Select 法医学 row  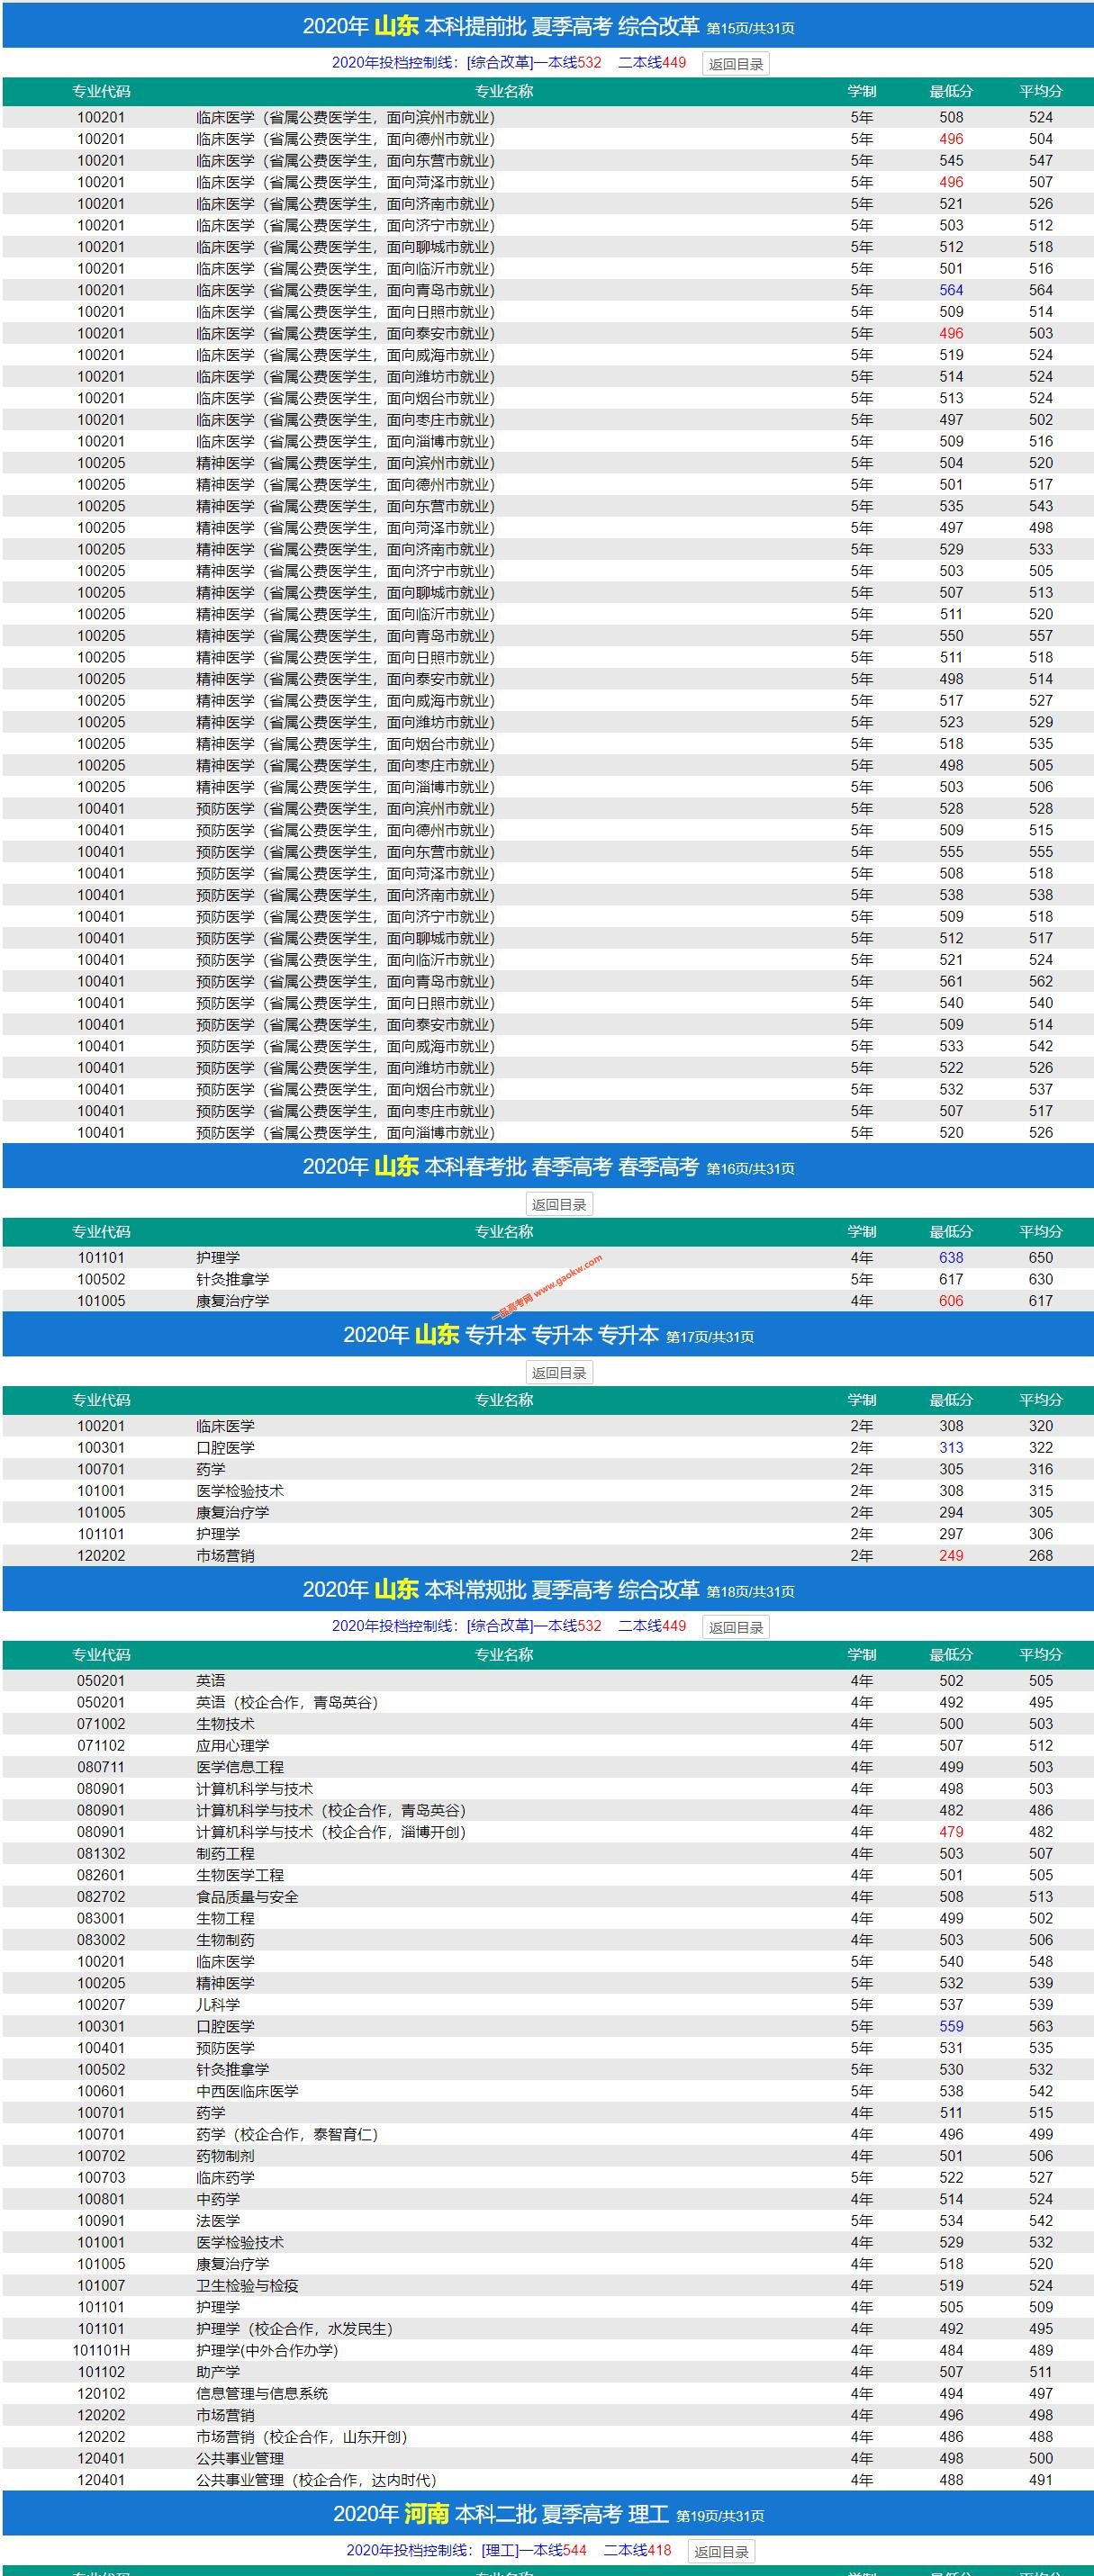click(548, 2221)
